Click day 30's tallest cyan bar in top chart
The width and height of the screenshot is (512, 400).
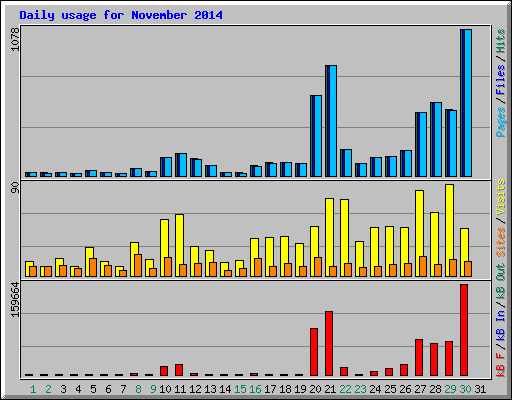[468, 103]
